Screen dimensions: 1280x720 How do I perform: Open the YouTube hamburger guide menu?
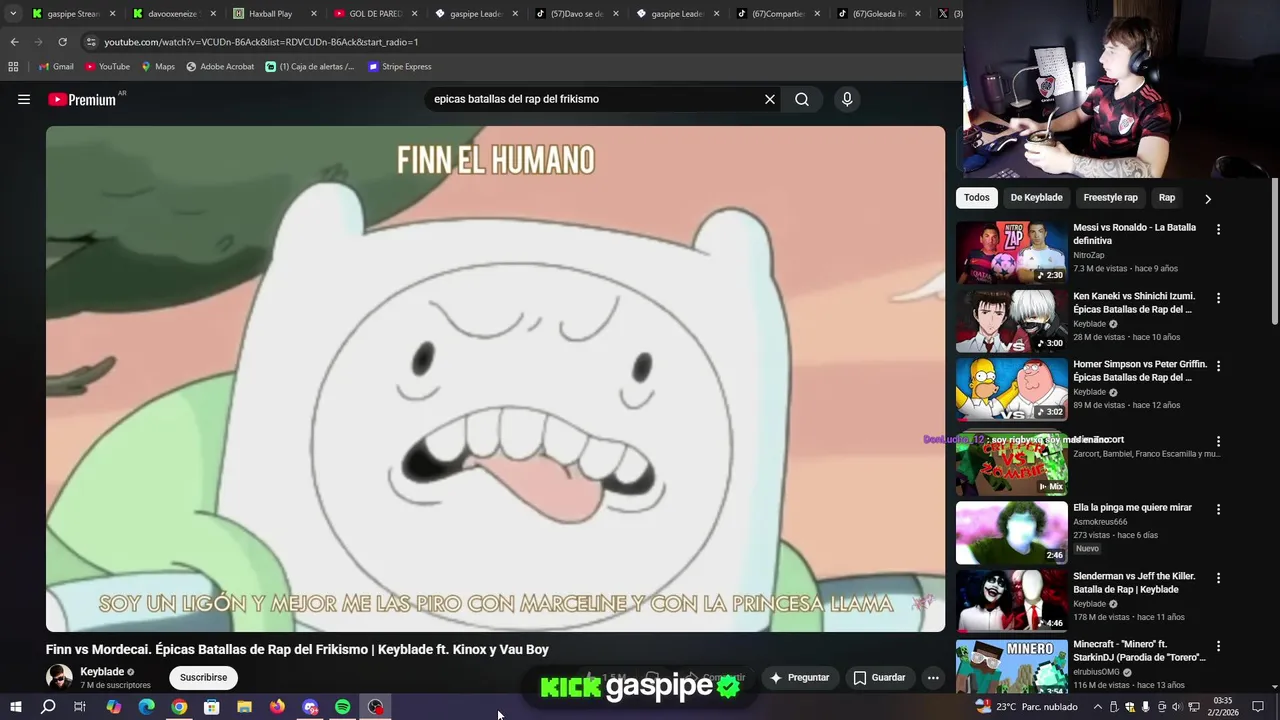pyautogui.click(x=24, y=99)
